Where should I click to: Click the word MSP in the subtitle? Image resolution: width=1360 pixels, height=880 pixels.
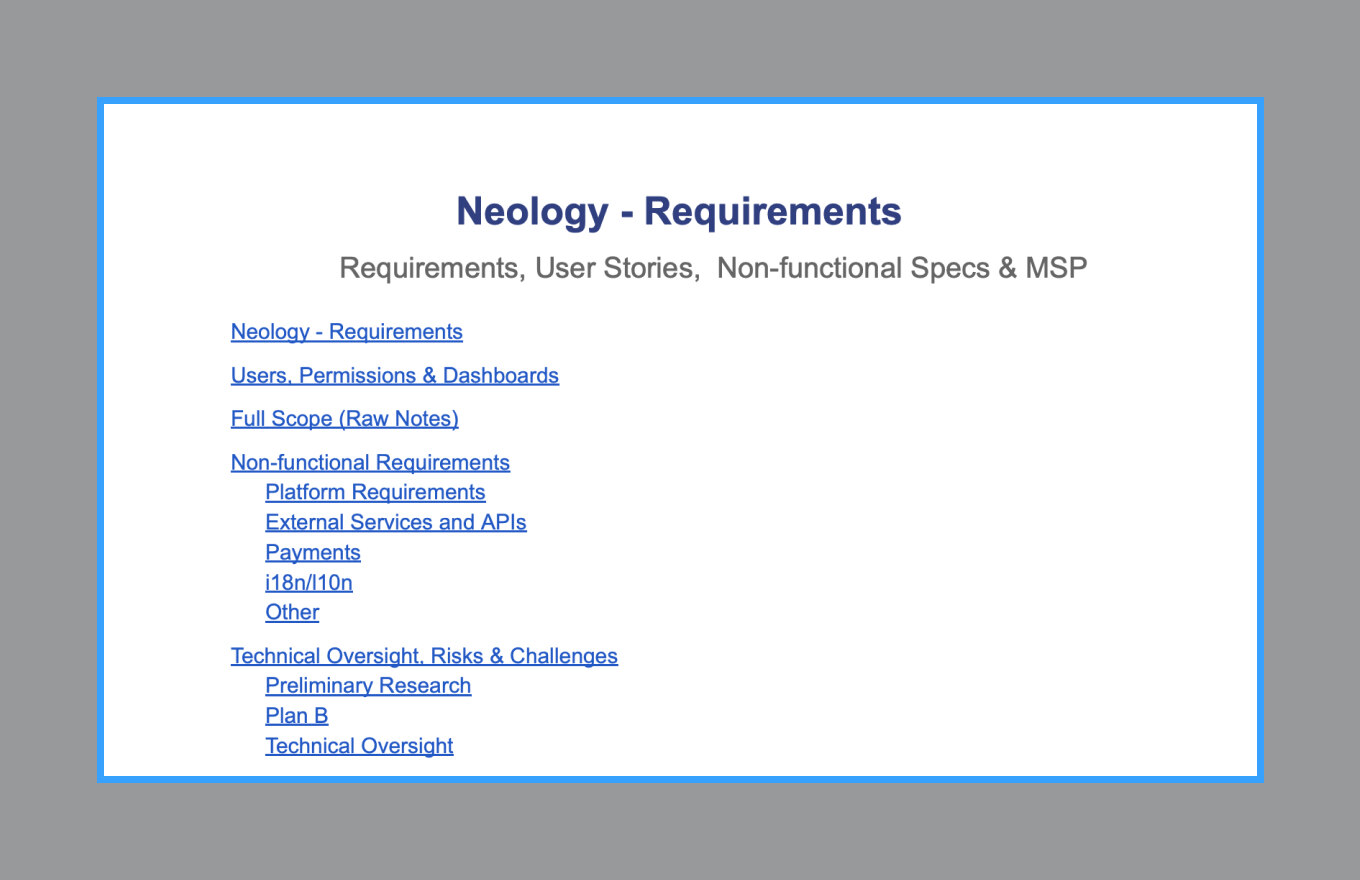[1055, 268]
